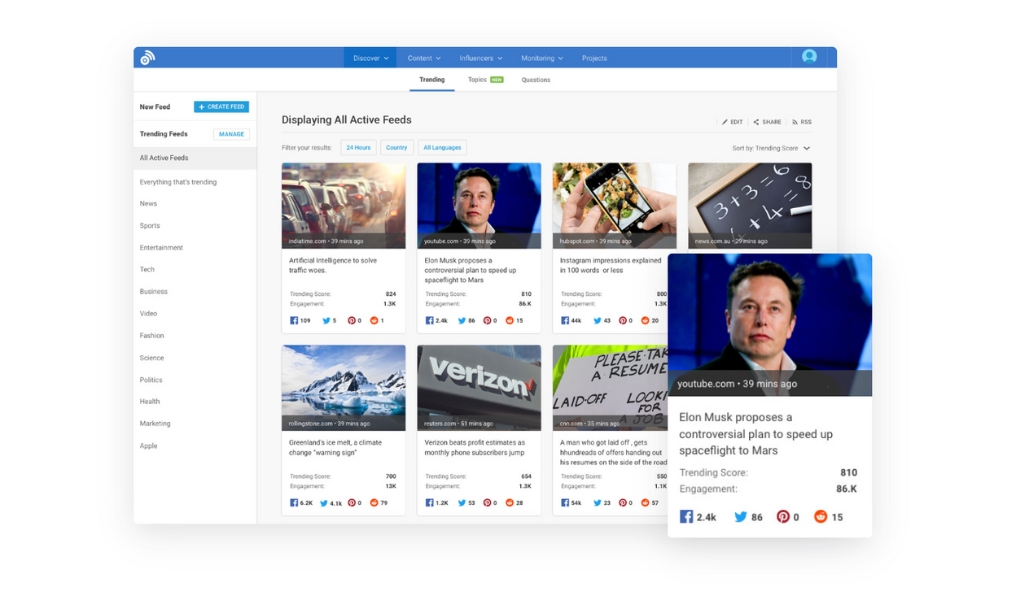Open the Sports feed
The height and width of the screenshot is (600, 1024).
150,226
